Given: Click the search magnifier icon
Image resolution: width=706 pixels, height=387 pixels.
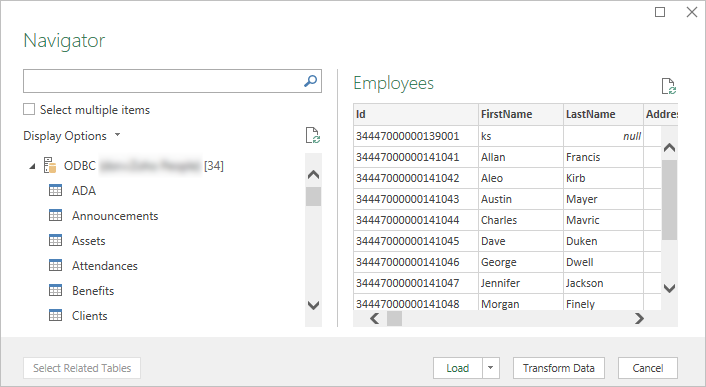Looking at the screenshot, I should click(x=310, y=81).
